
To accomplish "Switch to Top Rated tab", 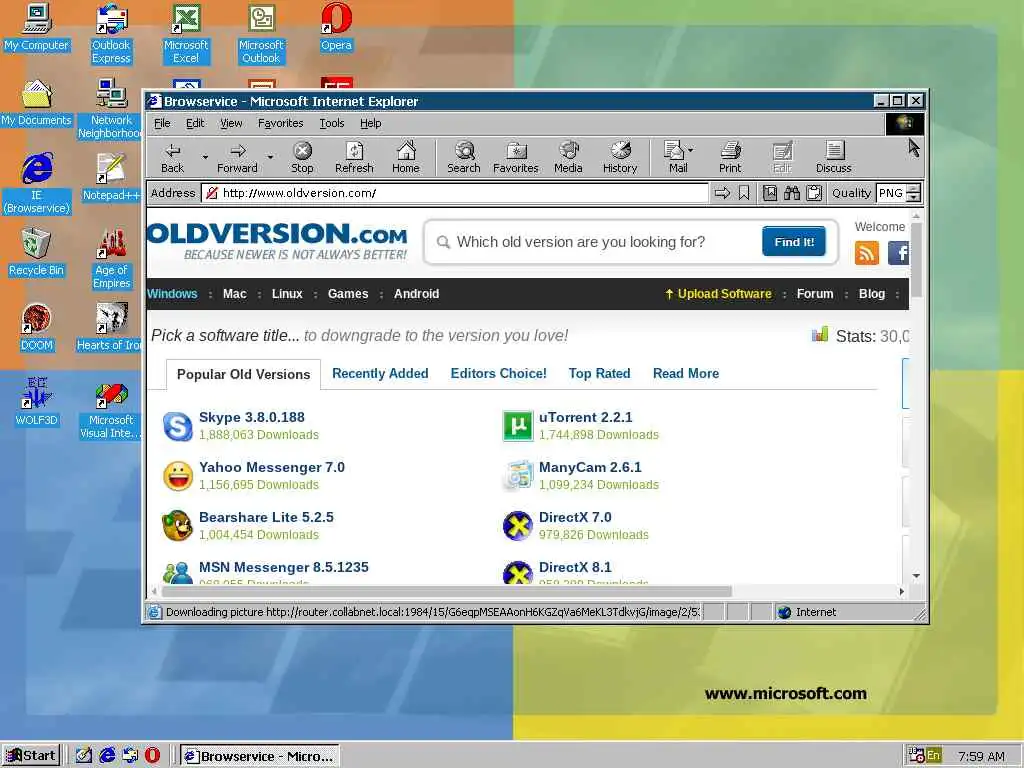I will 599,373.
